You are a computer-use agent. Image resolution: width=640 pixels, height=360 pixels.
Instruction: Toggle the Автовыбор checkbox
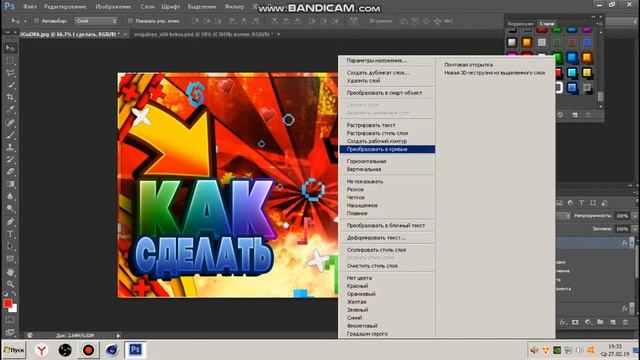coord(36,21)
